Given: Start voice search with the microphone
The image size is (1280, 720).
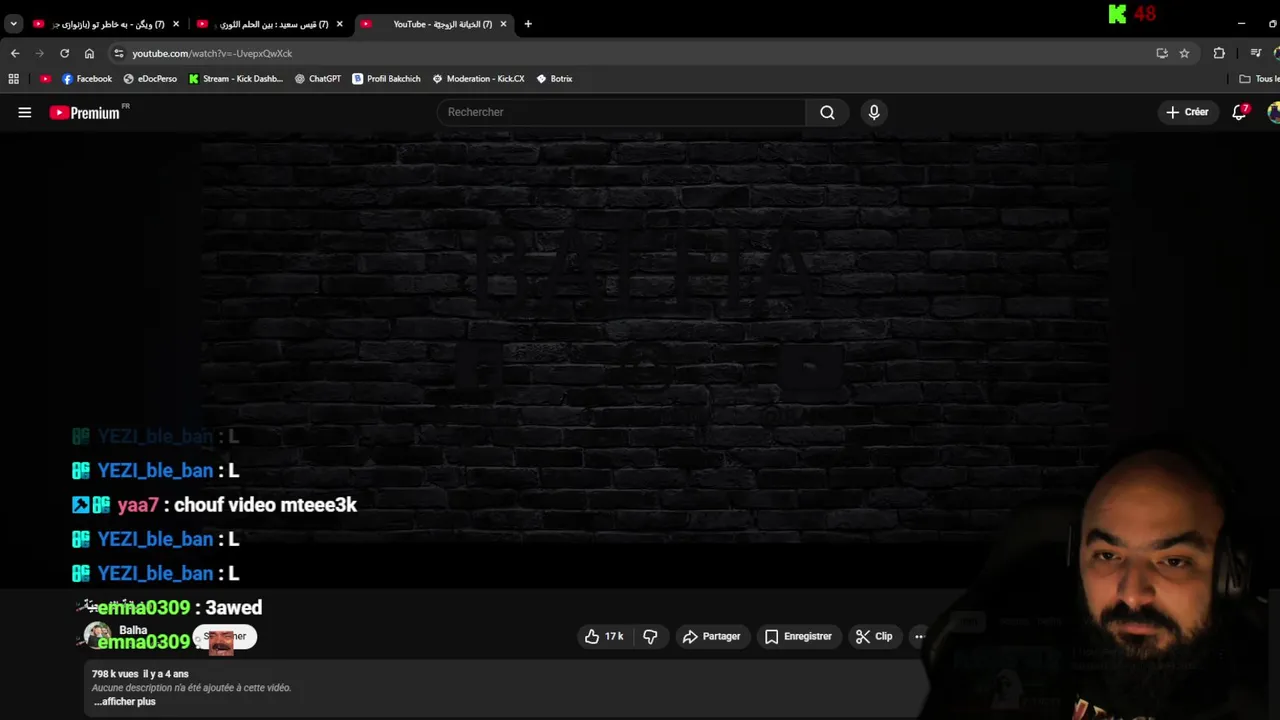Looking at the screenshot, I should [874, 112].
